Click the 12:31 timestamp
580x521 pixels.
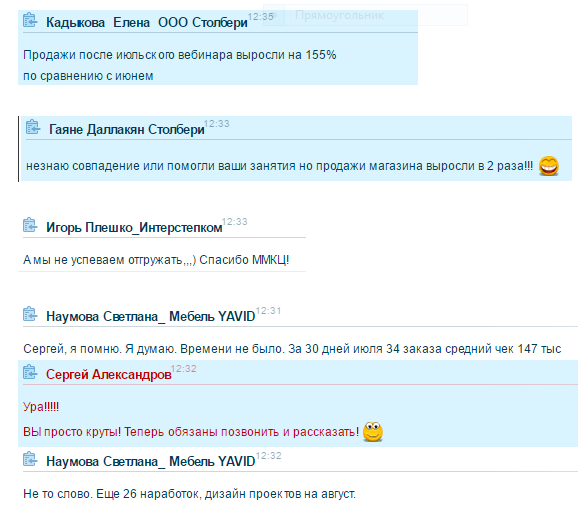[x=269, y=311]
